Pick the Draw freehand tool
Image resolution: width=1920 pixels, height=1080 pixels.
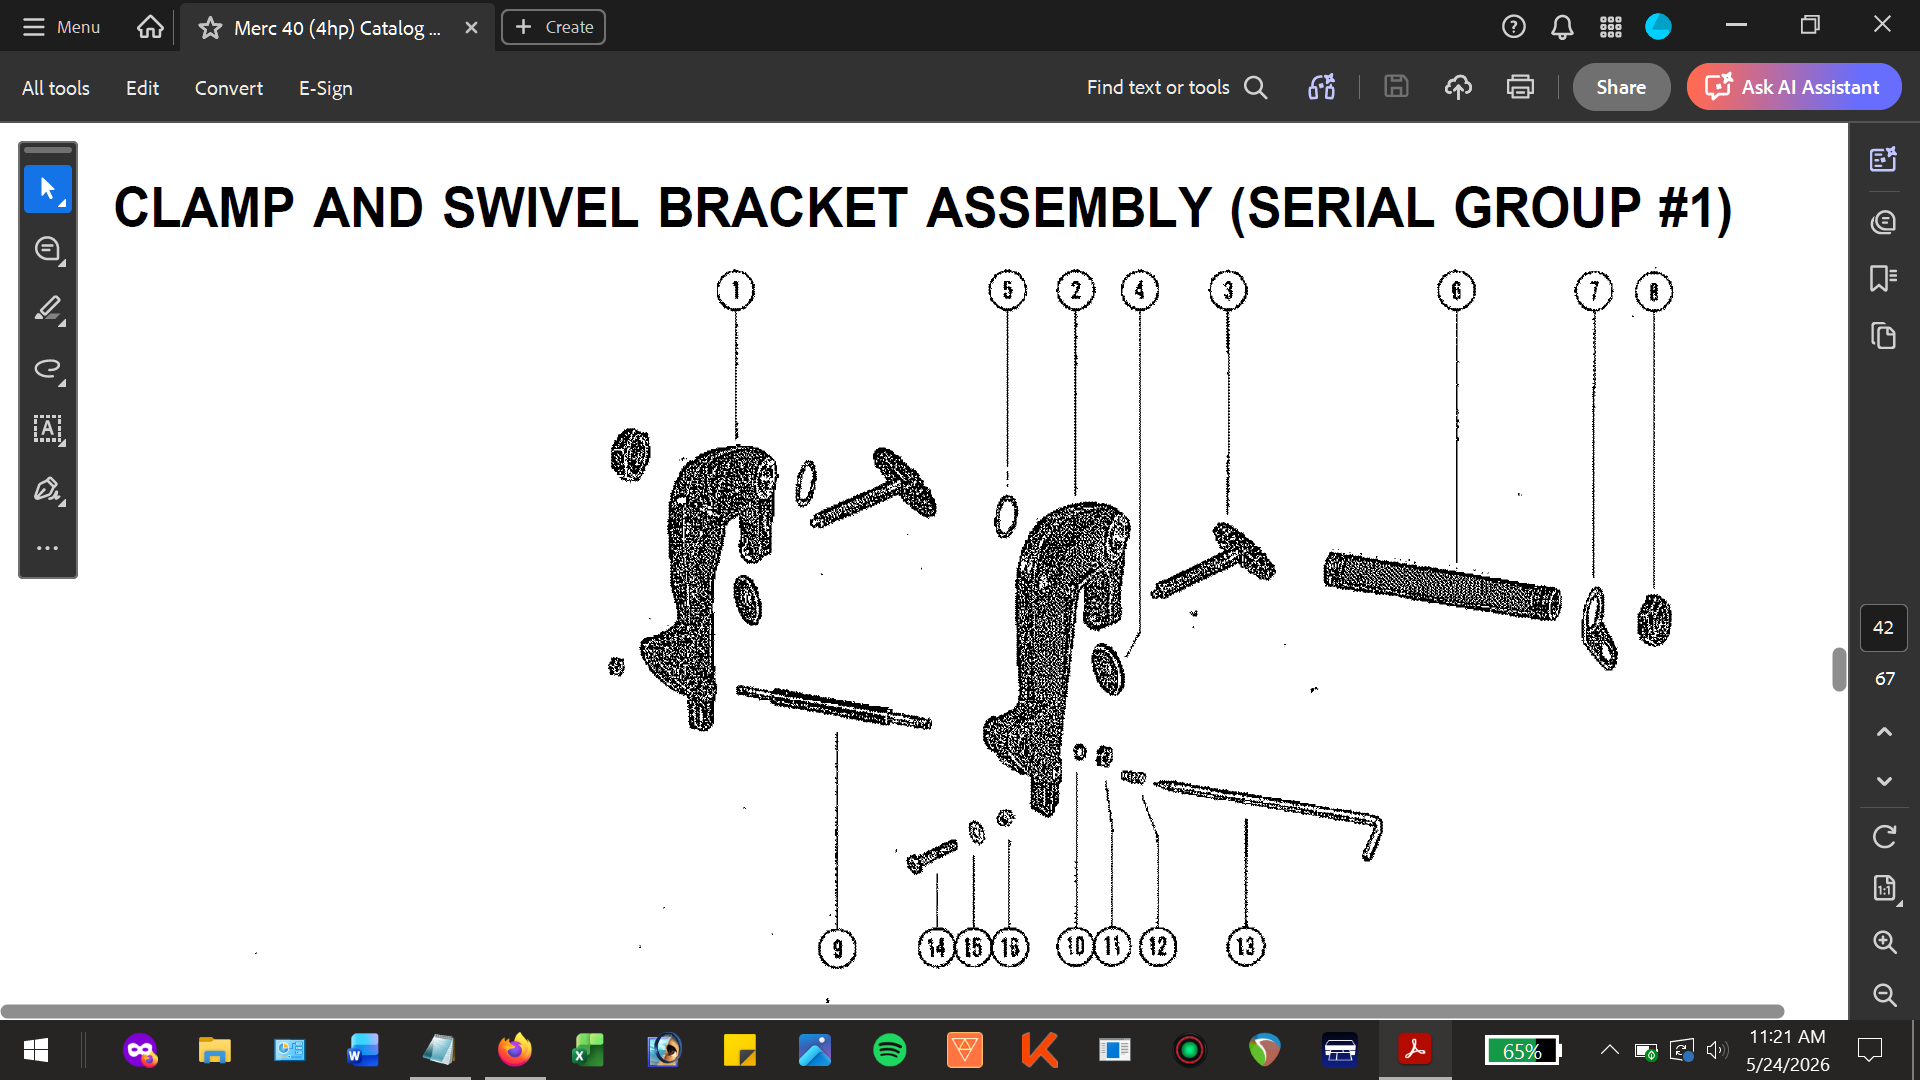(47, 369)
